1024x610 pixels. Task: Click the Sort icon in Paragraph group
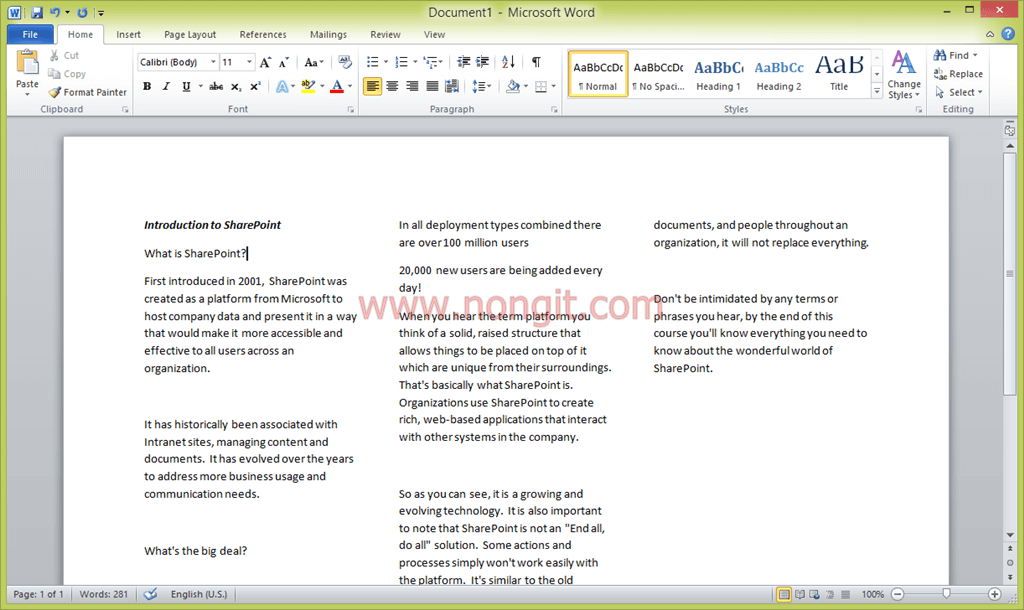(508, 62)
